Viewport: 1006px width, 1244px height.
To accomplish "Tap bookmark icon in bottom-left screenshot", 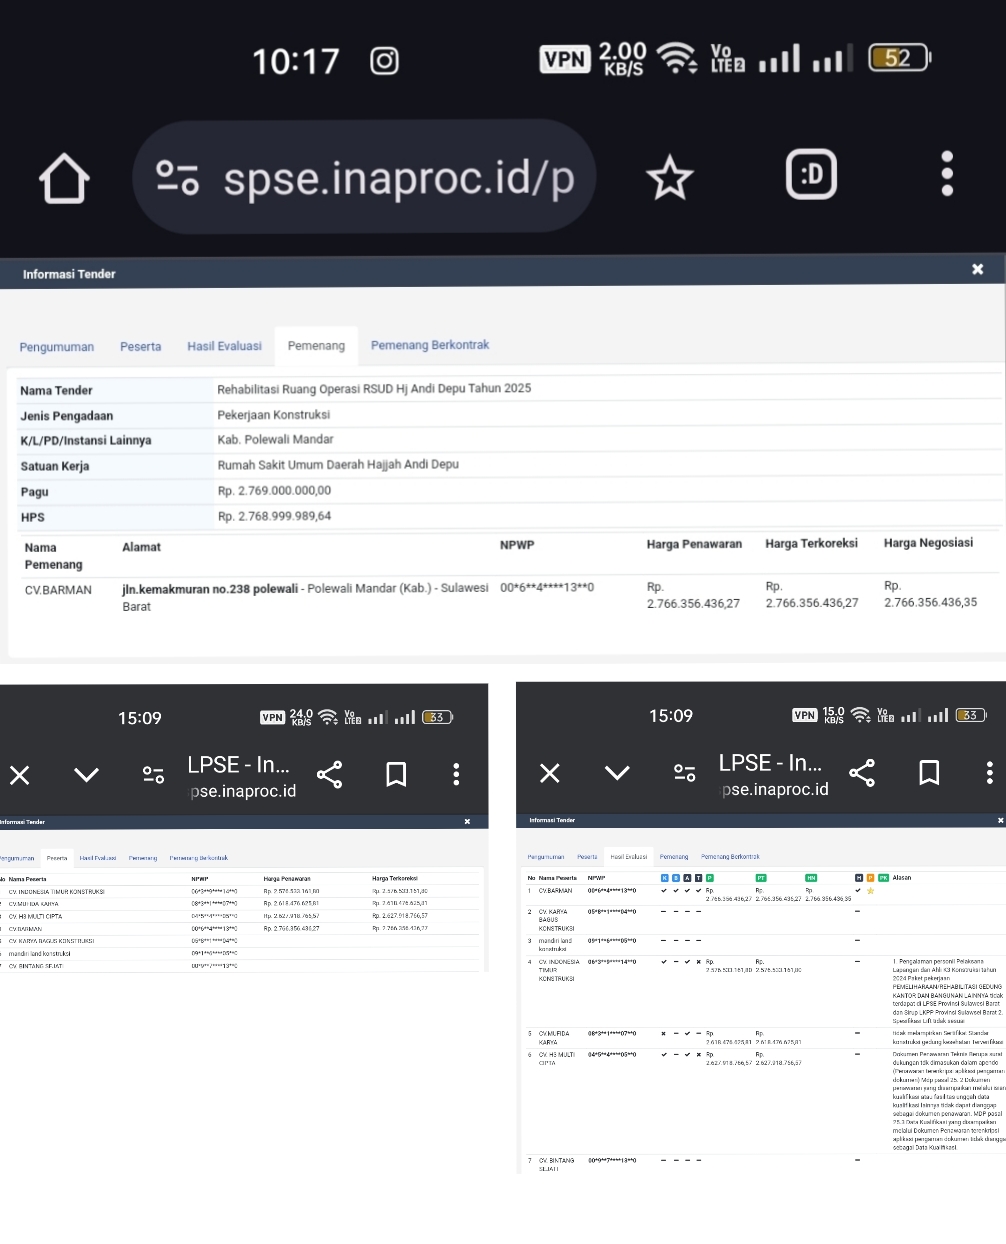I will [x=396, y=774].
